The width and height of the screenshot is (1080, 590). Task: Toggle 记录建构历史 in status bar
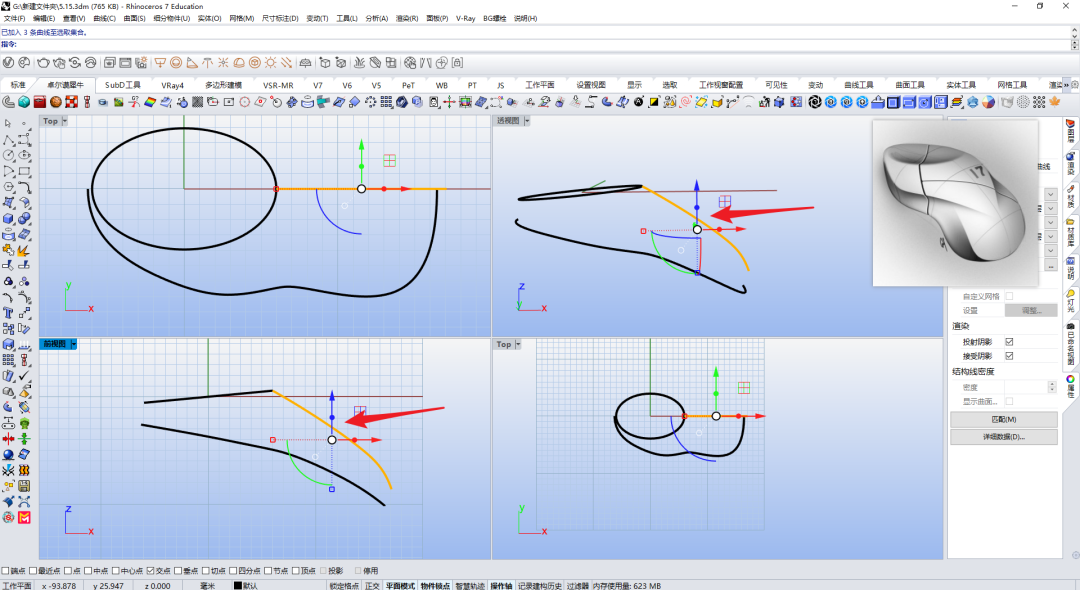(540, 585)
